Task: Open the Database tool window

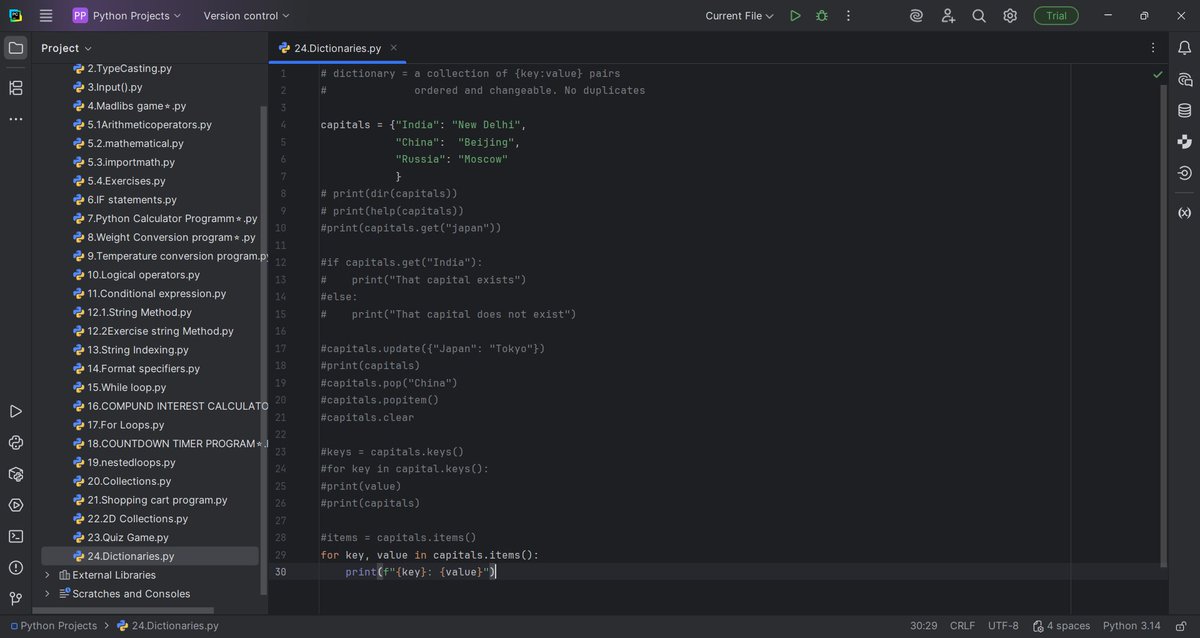Action: coord(1185,110)
